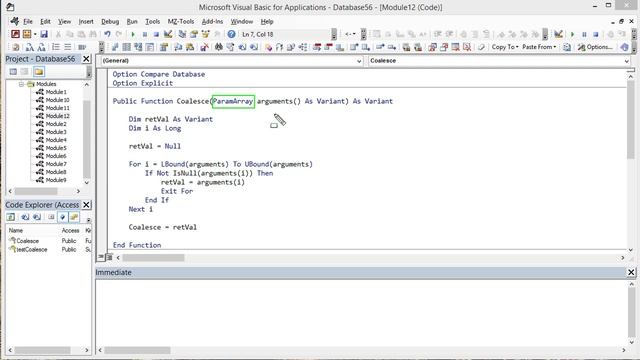Toggle the highlighted blue icon in Code Explorer

(x=62, y=217)
